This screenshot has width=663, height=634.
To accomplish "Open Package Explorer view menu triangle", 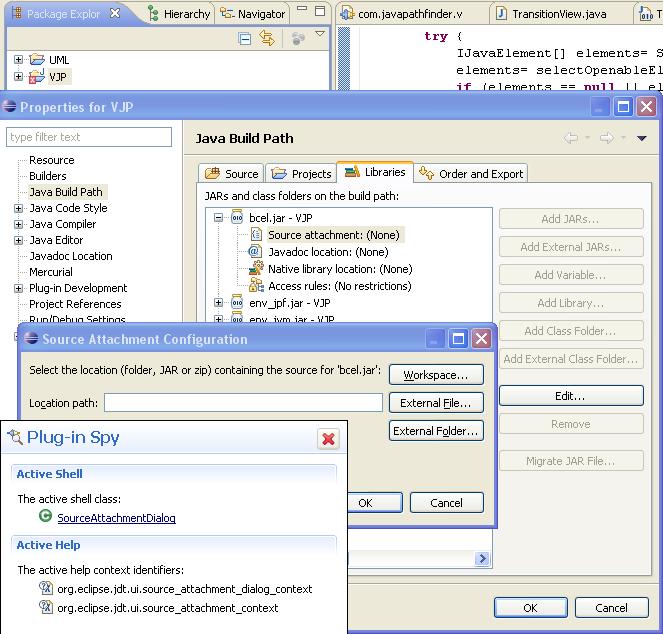I will (320, 35).
